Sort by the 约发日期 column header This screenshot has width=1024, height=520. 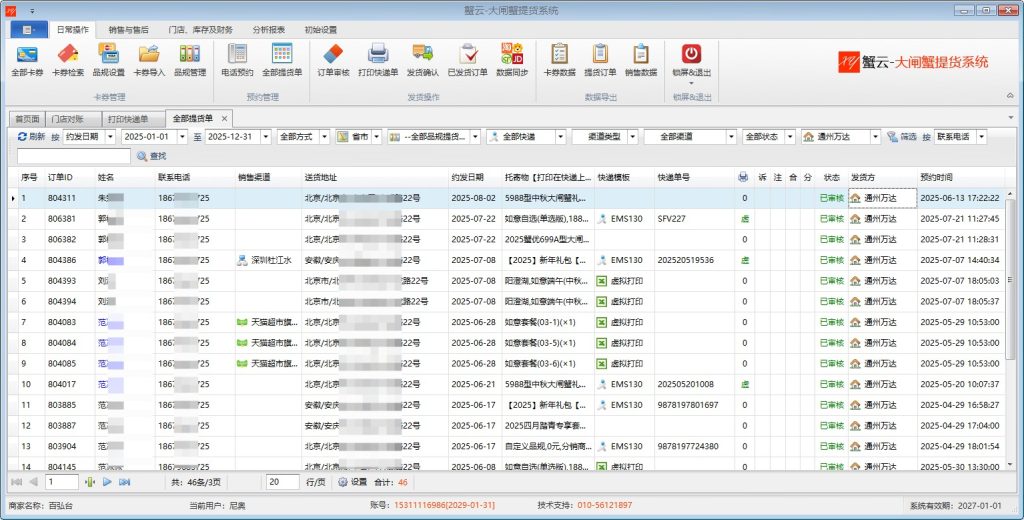tap(475, 177)
